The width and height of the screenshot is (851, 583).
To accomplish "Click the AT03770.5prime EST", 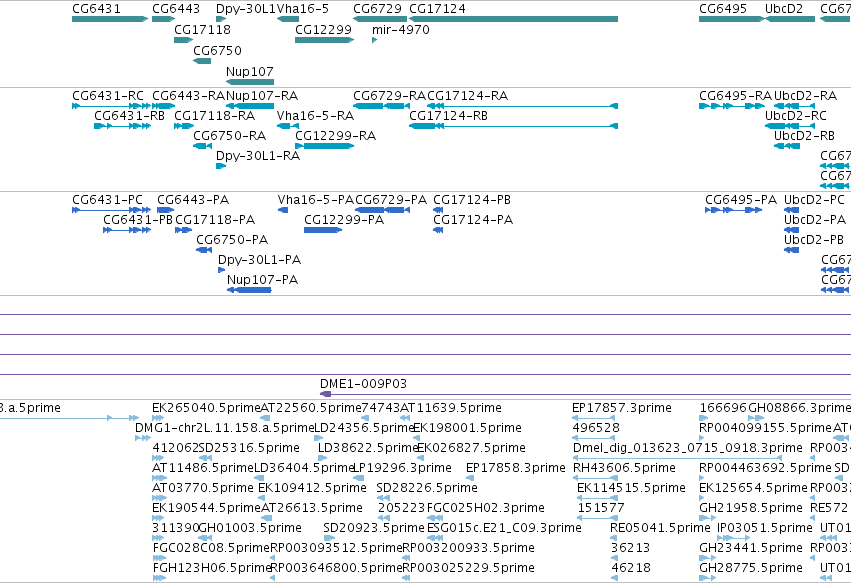I will [159, 498].
